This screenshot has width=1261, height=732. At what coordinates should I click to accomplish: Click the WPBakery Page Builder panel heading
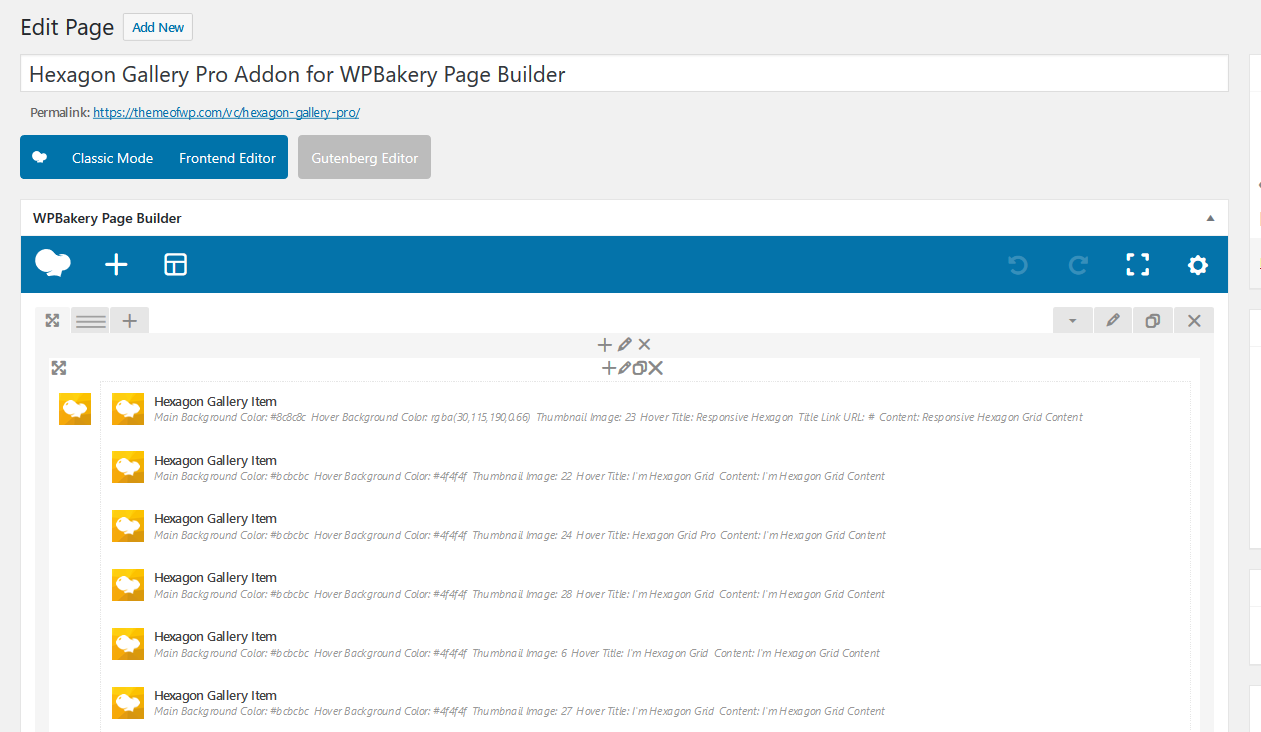pos(107,218)
